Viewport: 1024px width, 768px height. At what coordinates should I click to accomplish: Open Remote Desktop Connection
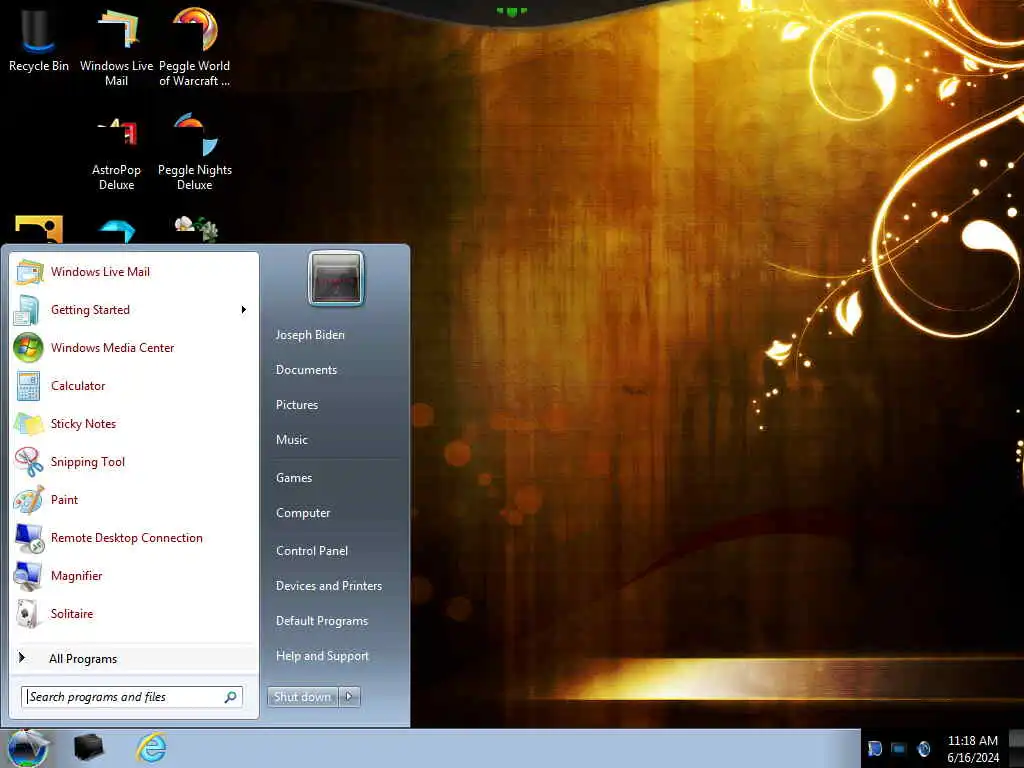tap(134, 537)
